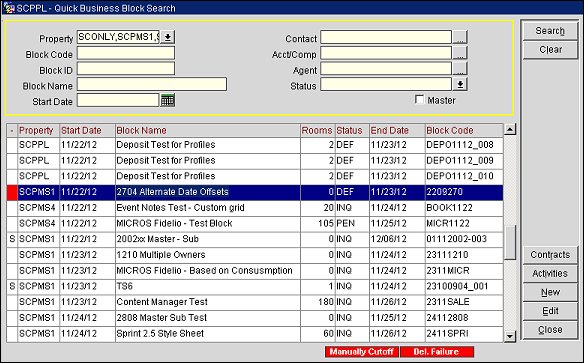The width and height of the screenshot is (584, 363).
Task: Click into the Block Code input field
Action: tap(126, 53)
